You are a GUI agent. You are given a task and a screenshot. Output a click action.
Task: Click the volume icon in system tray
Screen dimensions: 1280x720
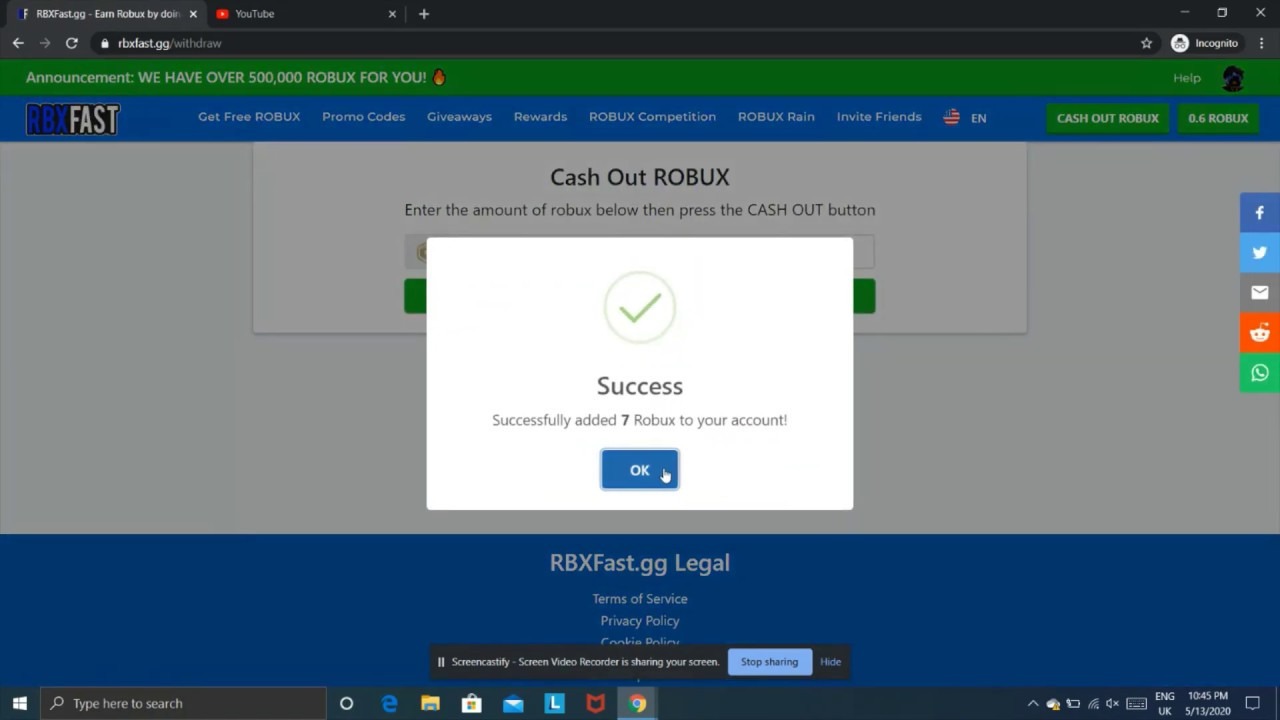pos(1112,703)
